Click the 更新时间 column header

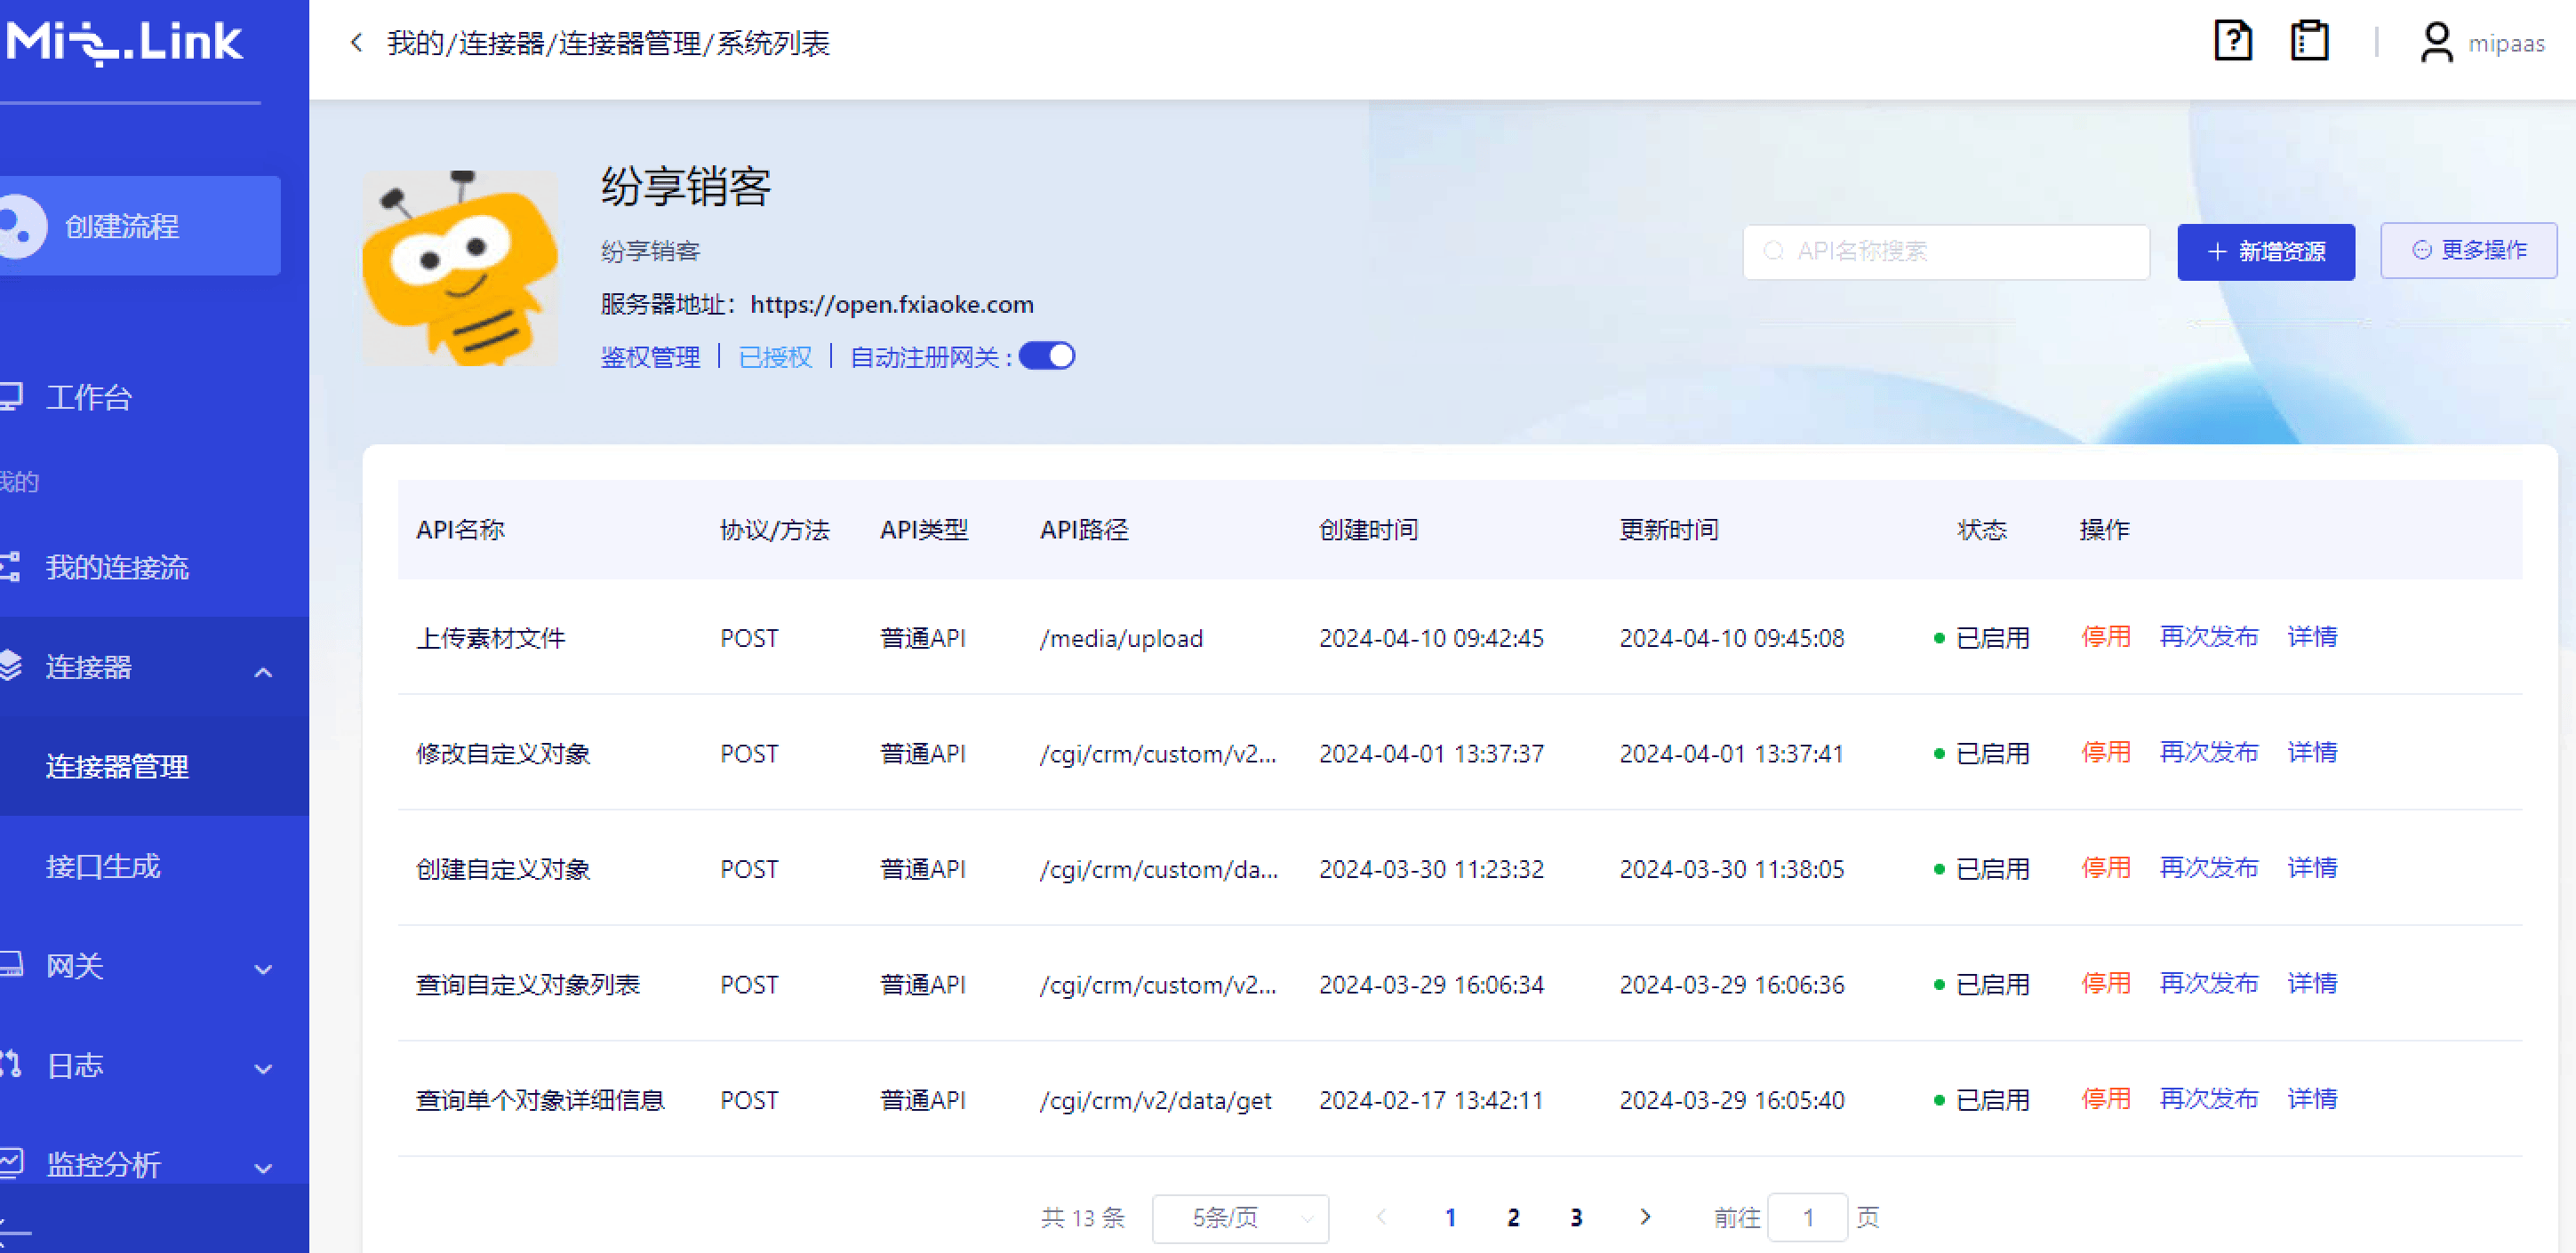coord(1669,529)
